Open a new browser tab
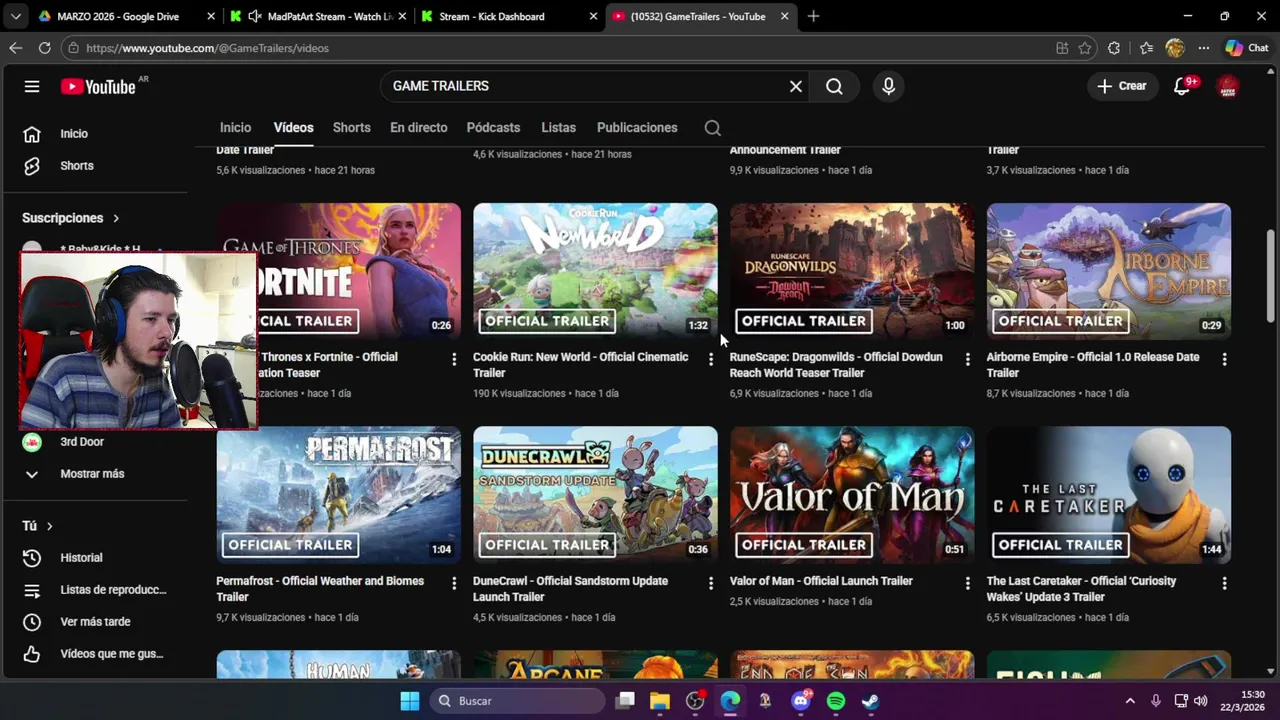Viewport: 1280px width, 720px height. click(813, 16)
